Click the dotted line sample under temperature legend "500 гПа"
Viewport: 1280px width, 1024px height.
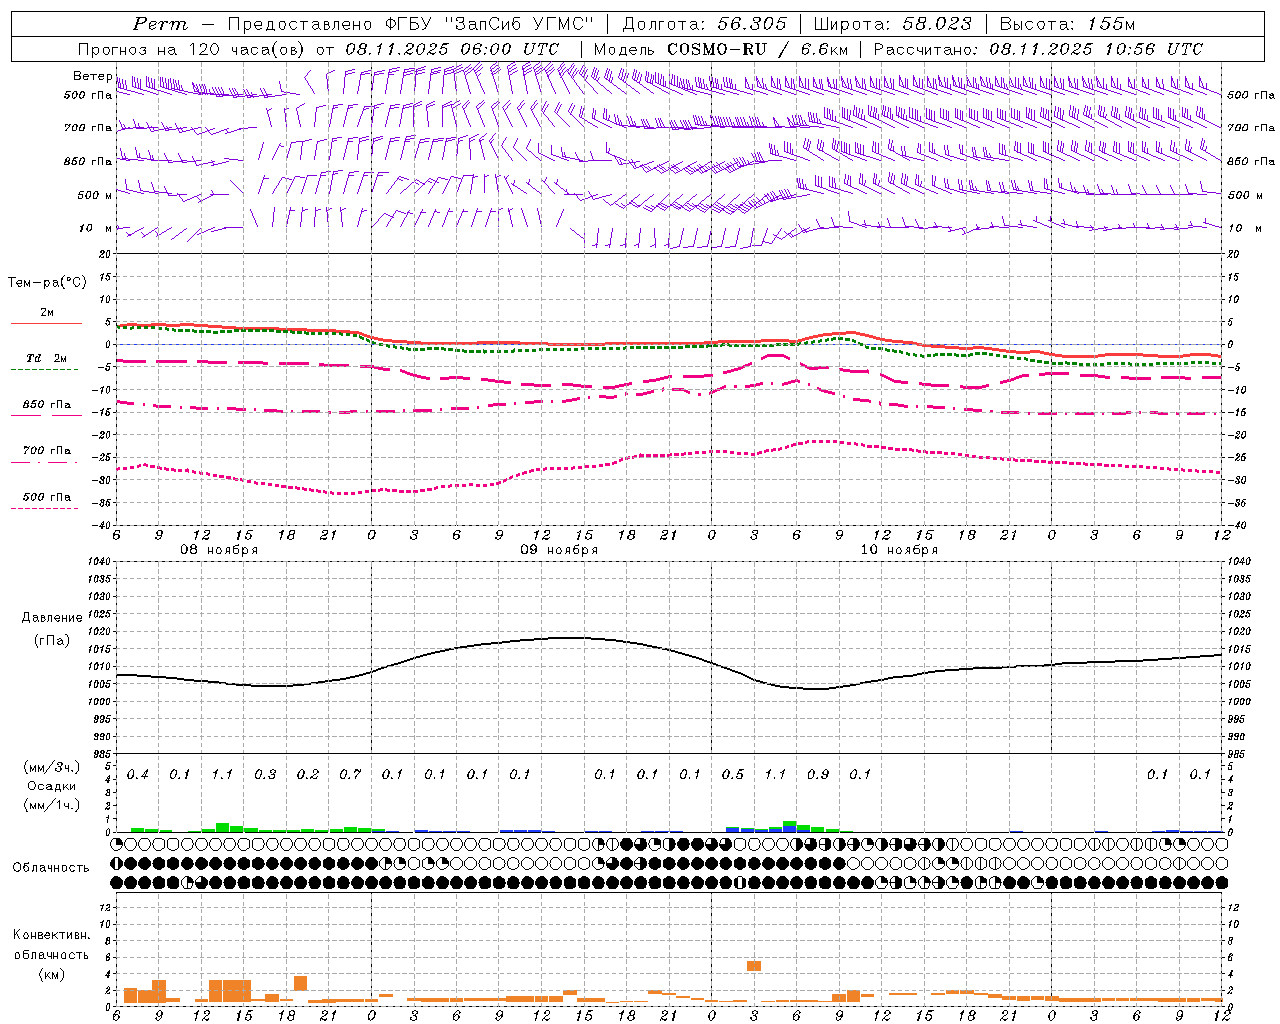coord(45,509)
